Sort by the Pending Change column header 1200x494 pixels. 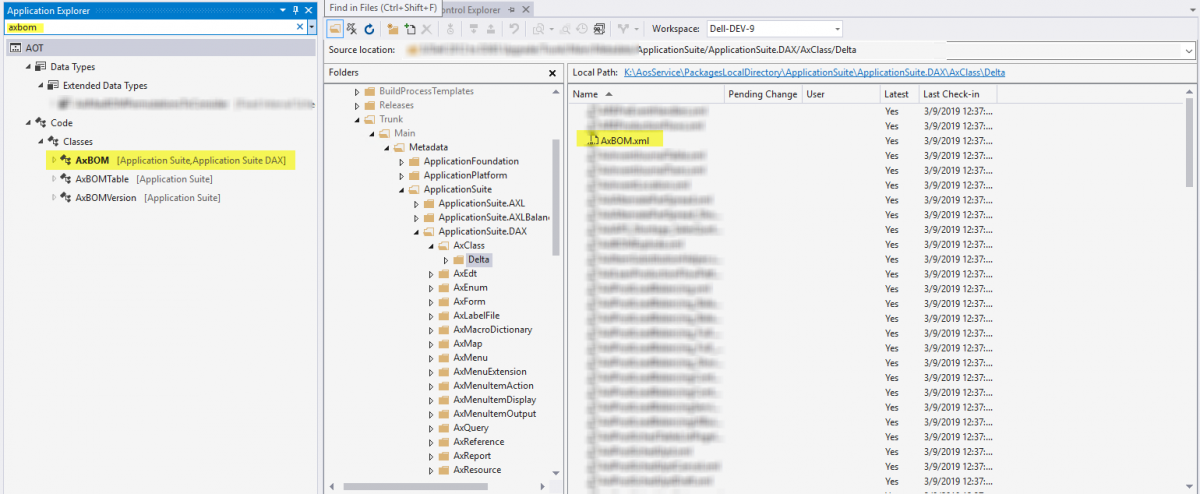click(x=763, y=94)
